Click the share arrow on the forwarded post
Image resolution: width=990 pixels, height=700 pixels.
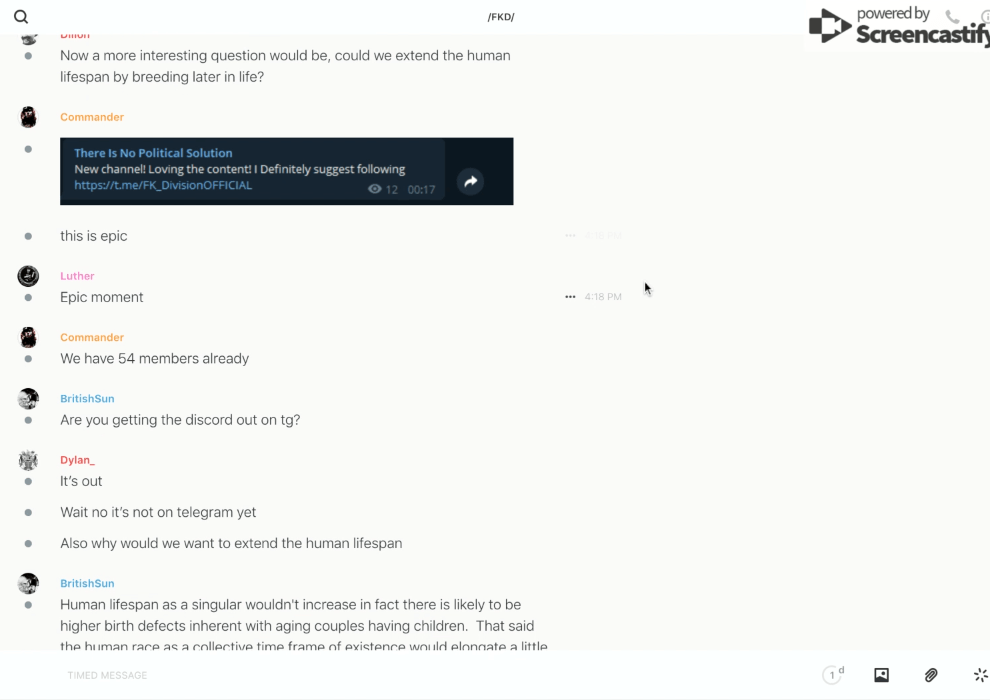point(470,181)
